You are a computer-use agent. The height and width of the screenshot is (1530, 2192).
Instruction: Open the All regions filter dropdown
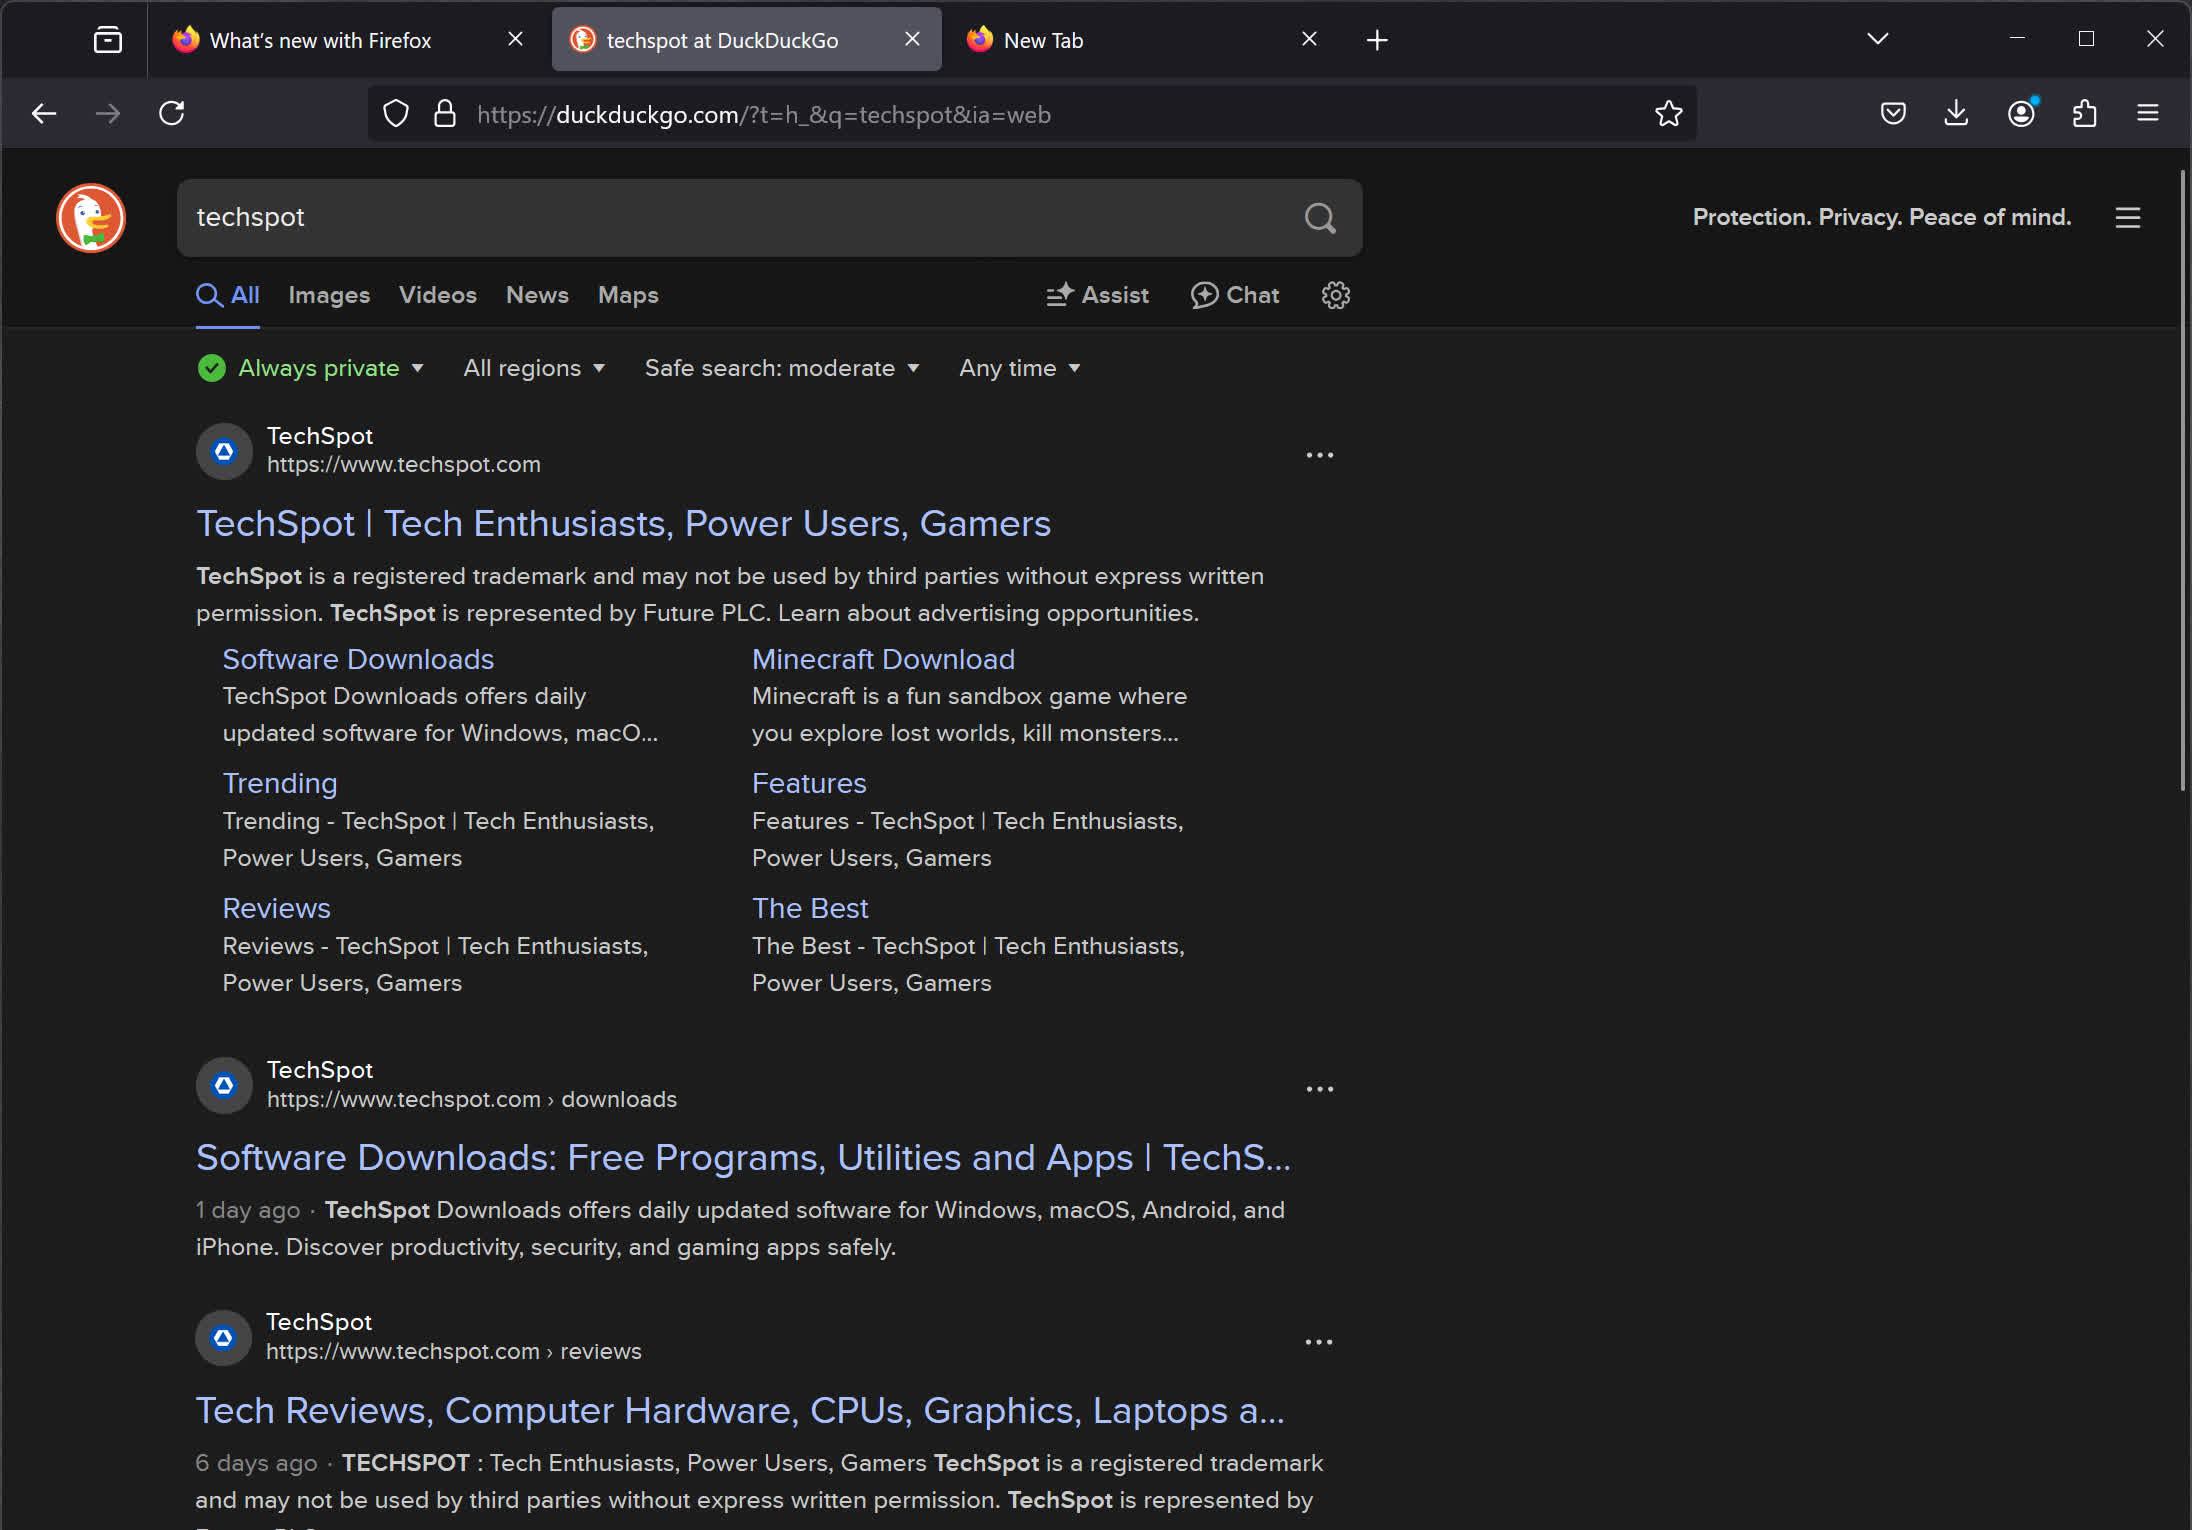point(534,368)
